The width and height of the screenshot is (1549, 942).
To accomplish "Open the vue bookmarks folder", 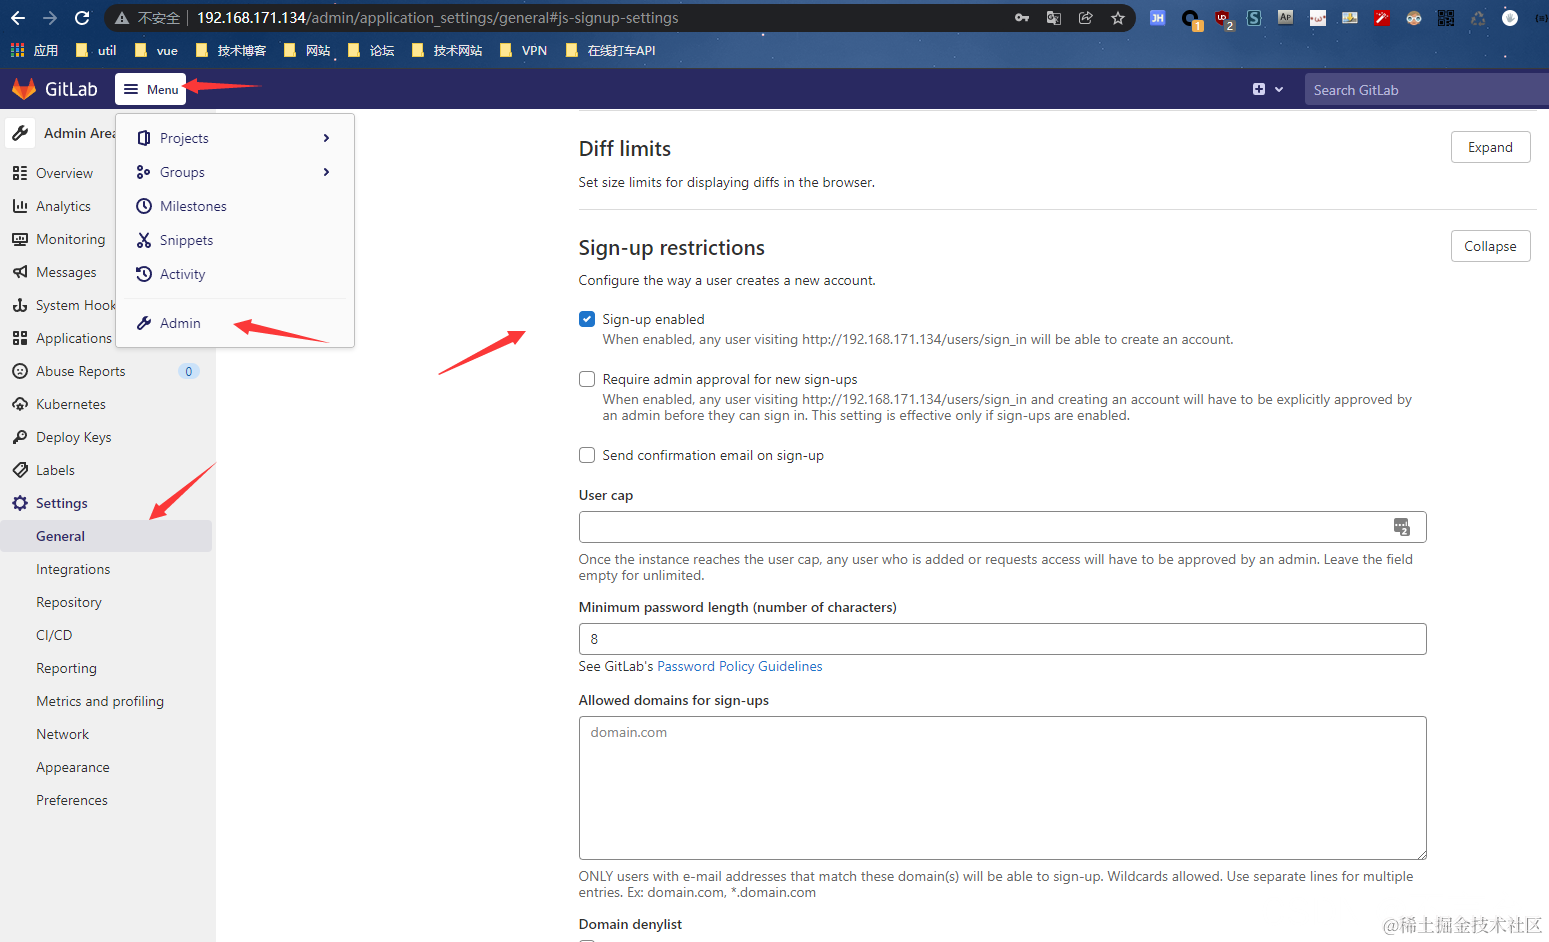I will [155, 50].
